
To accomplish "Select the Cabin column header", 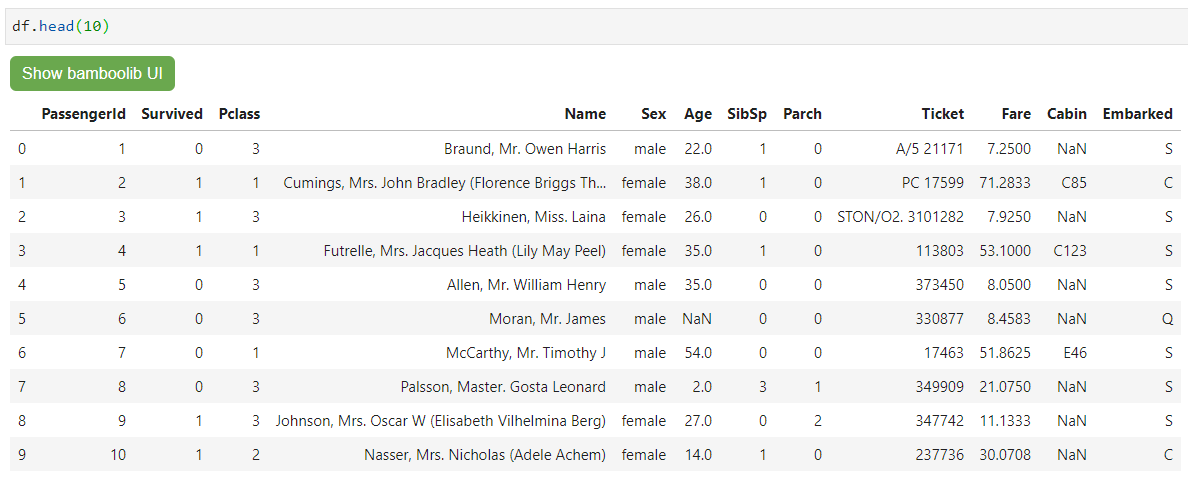I will pos(1067,114).
